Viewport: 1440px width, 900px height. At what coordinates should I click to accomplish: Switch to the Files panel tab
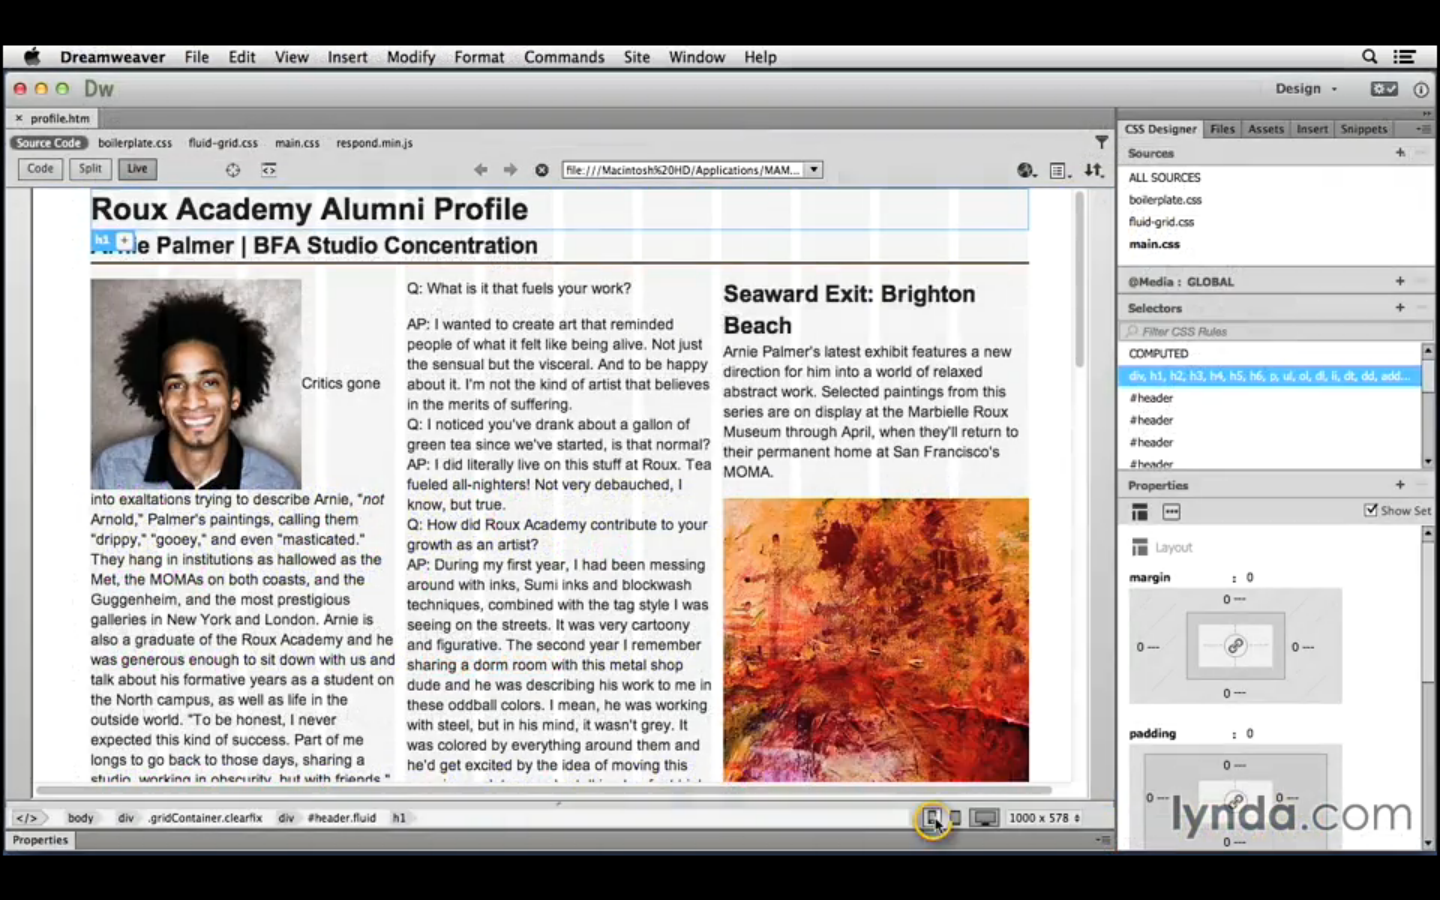point(1222,129)
